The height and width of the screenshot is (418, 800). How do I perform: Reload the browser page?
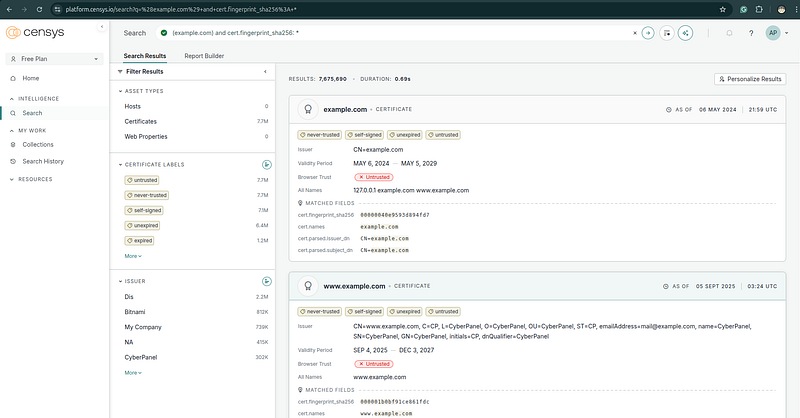(39, 9)
